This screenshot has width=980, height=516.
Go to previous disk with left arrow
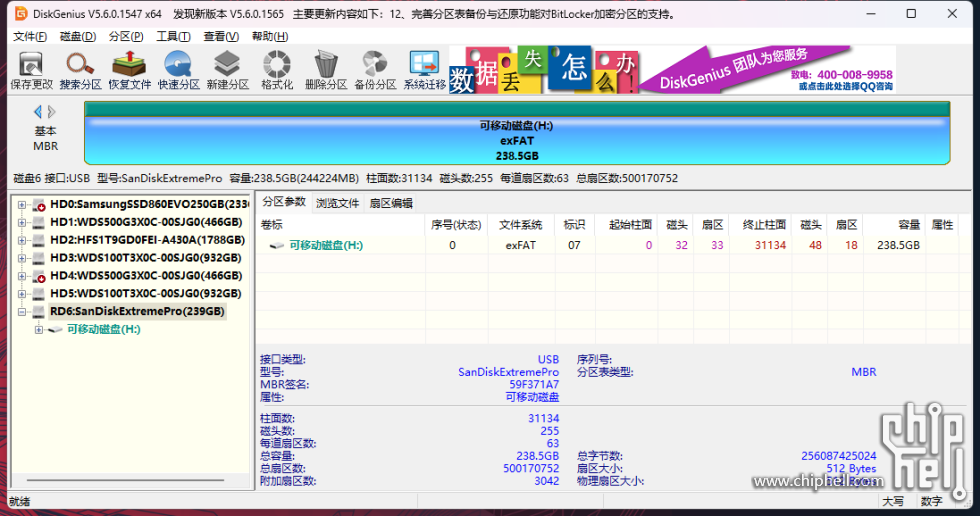(38, 112)
